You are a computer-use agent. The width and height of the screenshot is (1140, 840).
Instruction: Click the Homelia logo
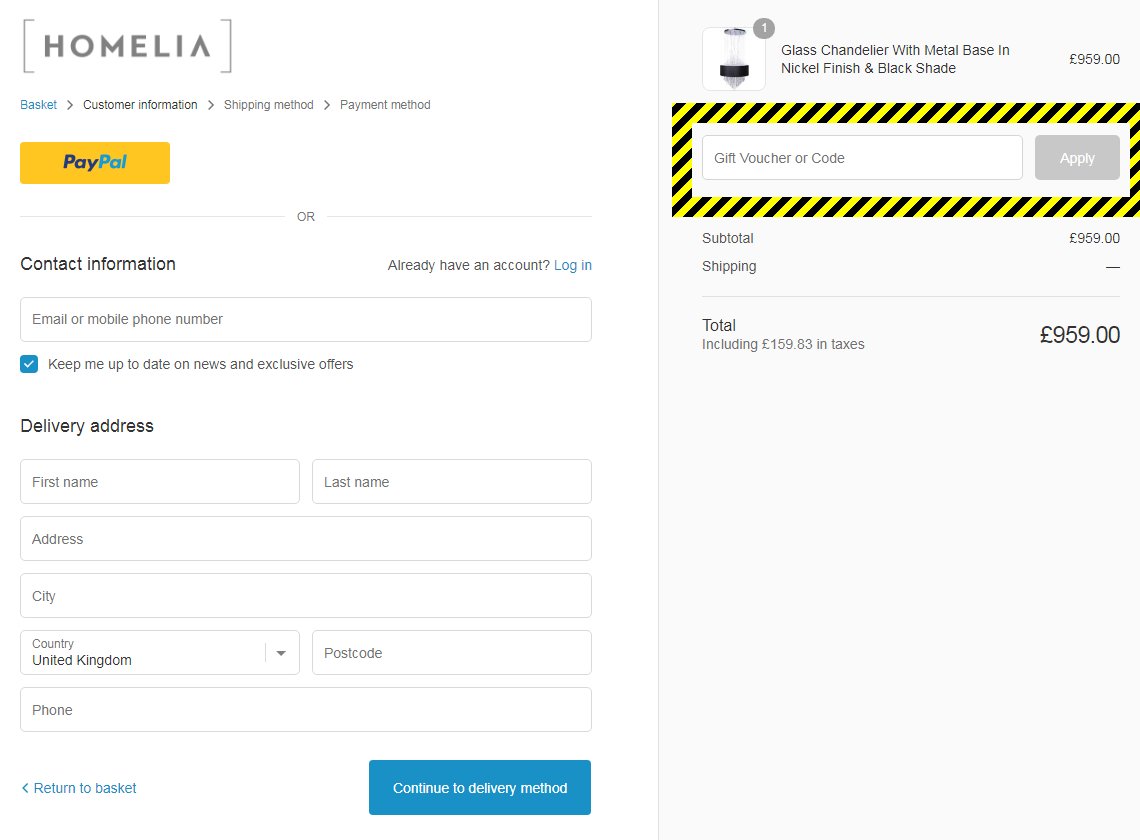[x=126, y=46]
